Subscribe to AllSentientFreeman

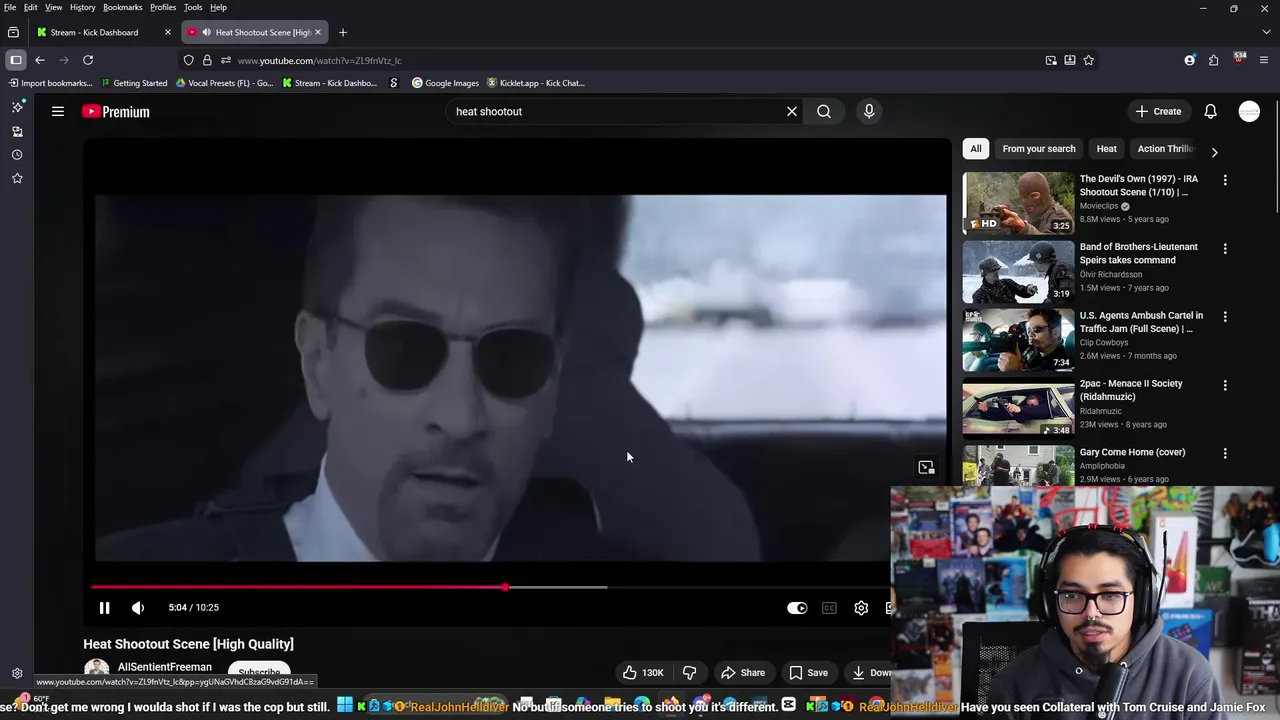(259, 672)
